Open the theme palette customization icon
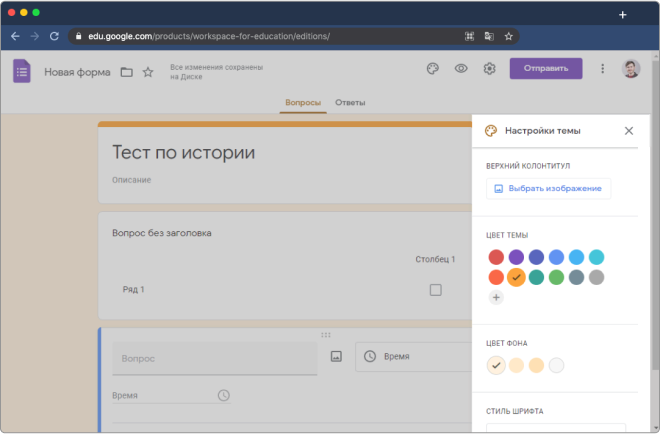 (x=433, y=68)
